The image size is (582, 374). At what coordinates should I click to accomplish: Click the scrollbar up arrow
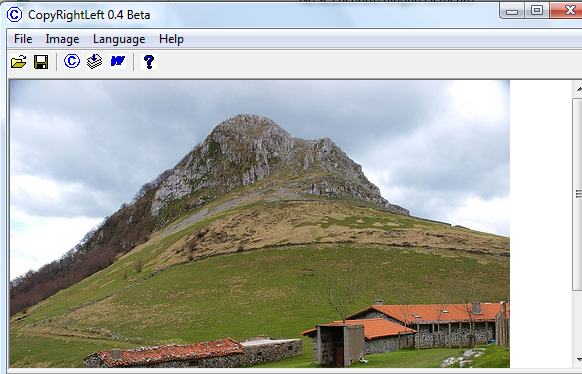(578, 89)
